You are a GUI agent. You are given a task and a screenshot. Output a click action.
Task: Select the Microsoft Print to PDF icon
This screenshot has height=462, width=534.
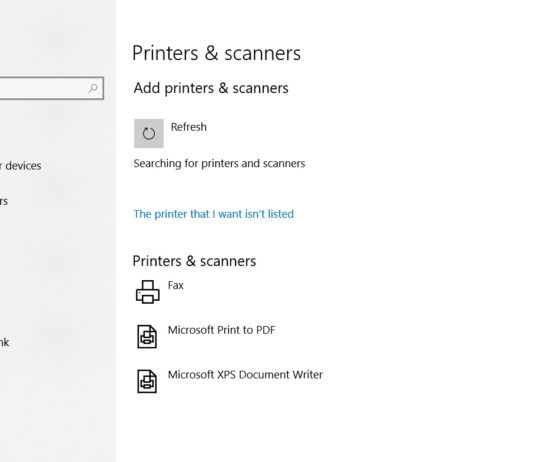147,336
